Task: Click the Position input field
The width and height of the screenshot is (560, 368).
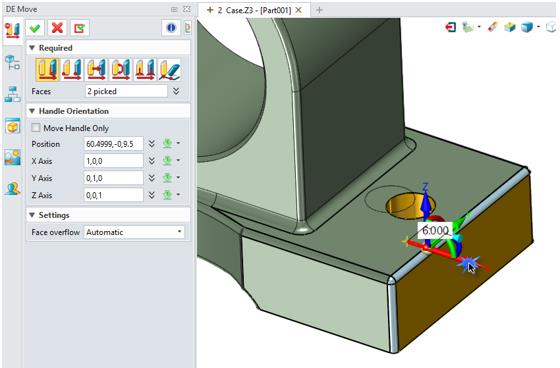Action: click(x=114, y=144)
